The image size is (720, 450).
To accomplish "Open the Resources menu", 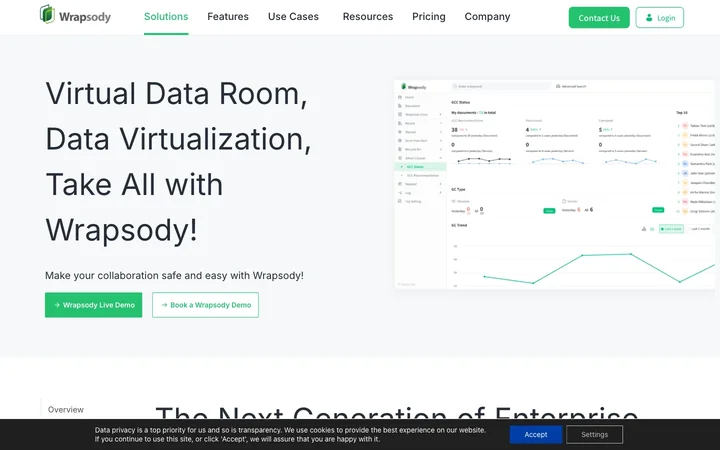I will (x=368, y=17).
